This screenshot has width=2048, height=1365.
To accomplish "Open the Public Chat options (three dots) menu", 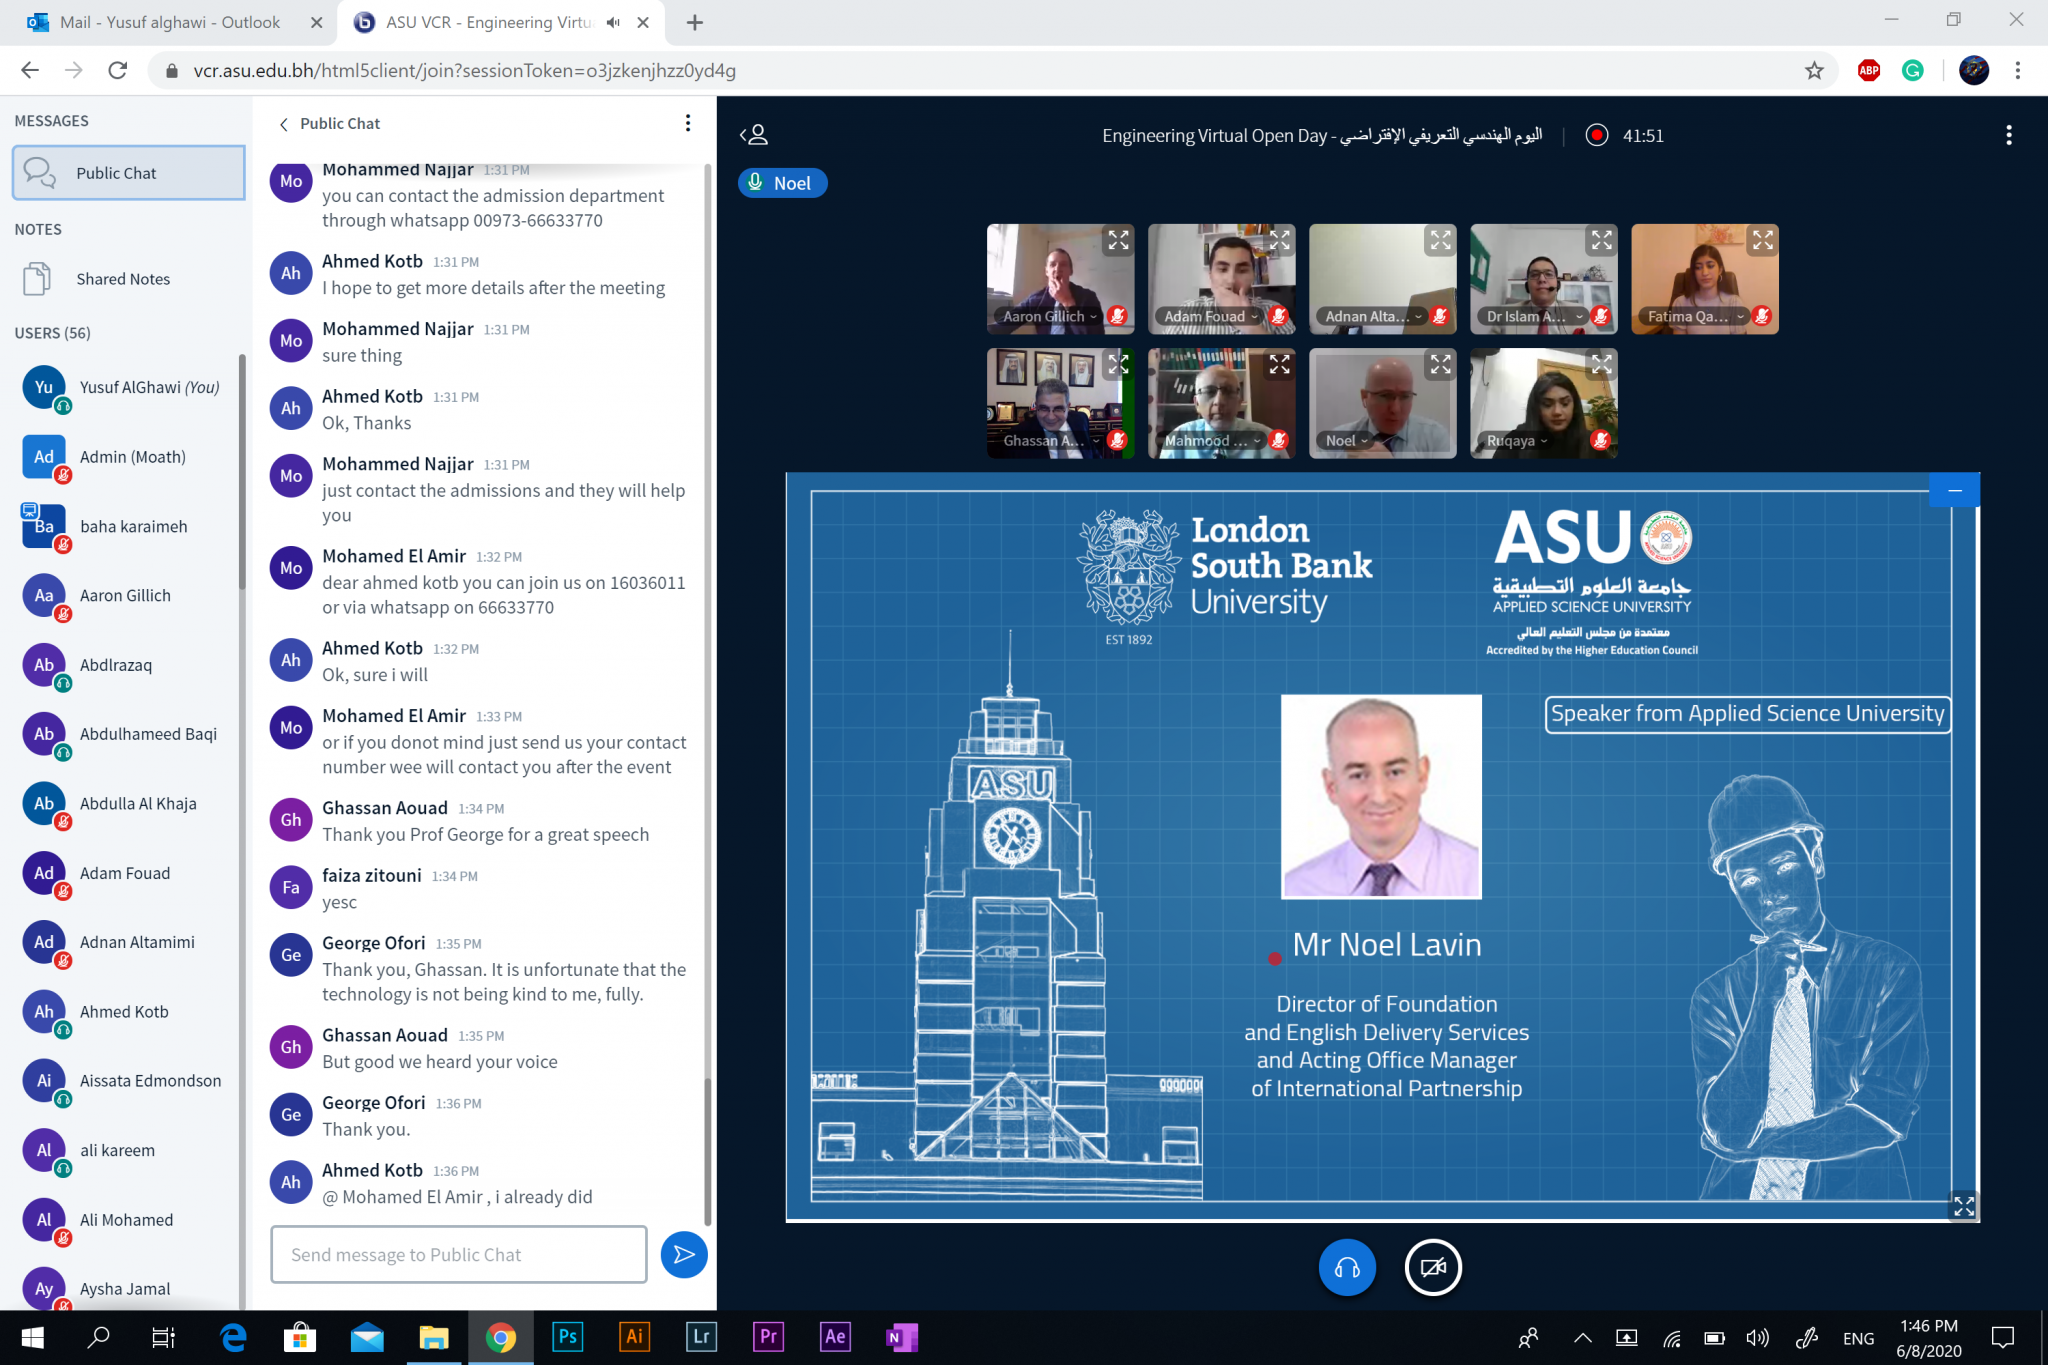I will pos(687,123).
